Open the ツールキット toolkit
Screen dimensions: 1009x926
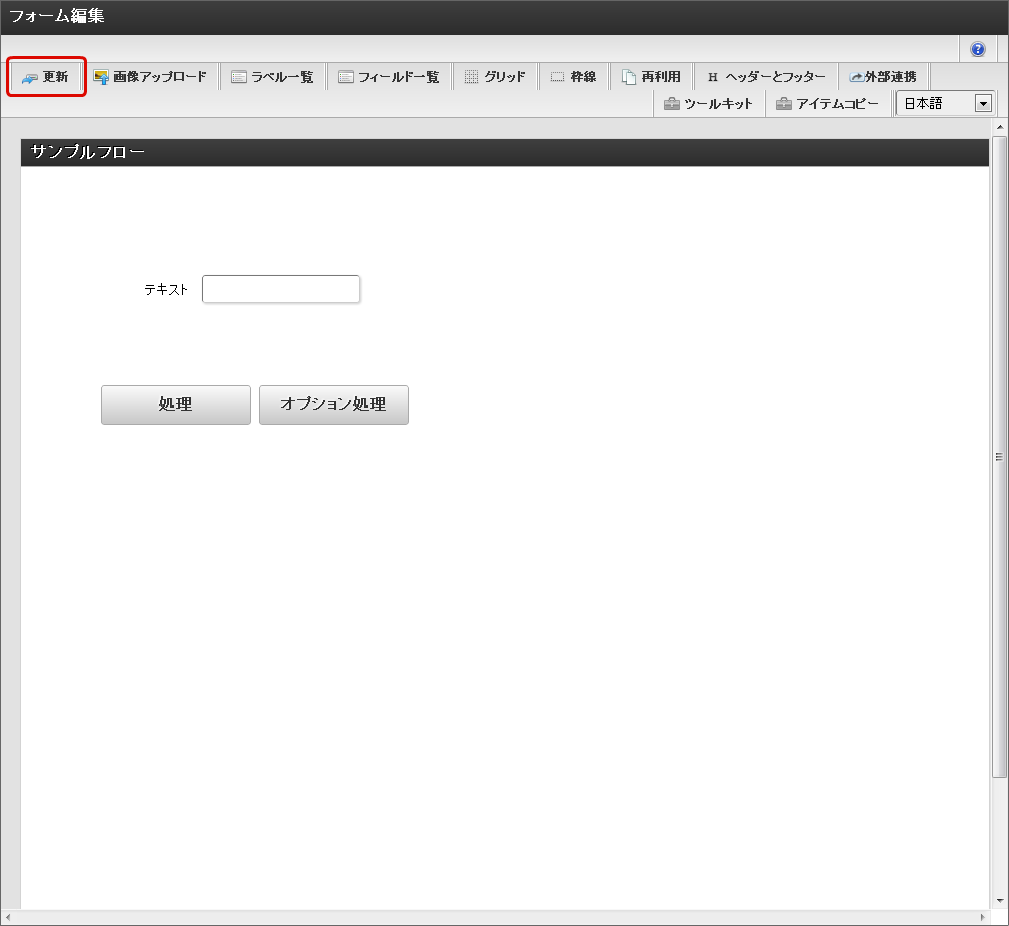pos(708,104)
